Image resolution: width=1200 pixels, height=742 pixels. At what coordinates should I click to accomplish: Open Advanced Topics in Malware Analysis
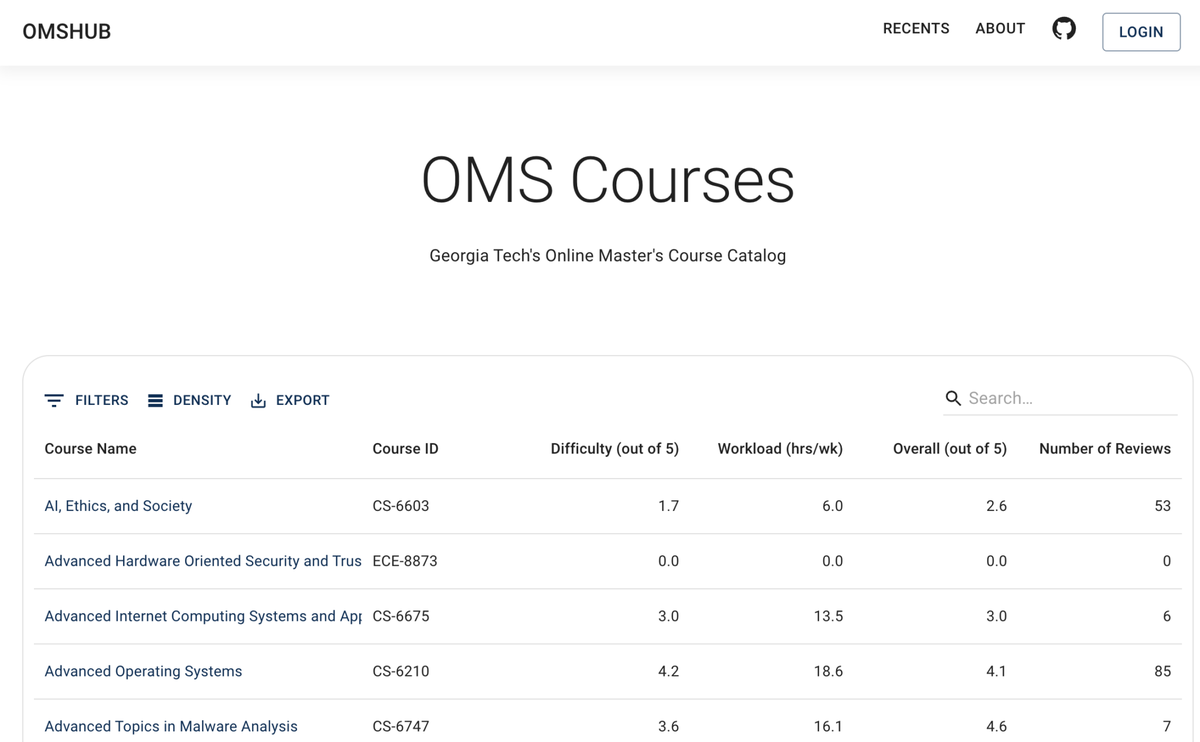point(171,726)
